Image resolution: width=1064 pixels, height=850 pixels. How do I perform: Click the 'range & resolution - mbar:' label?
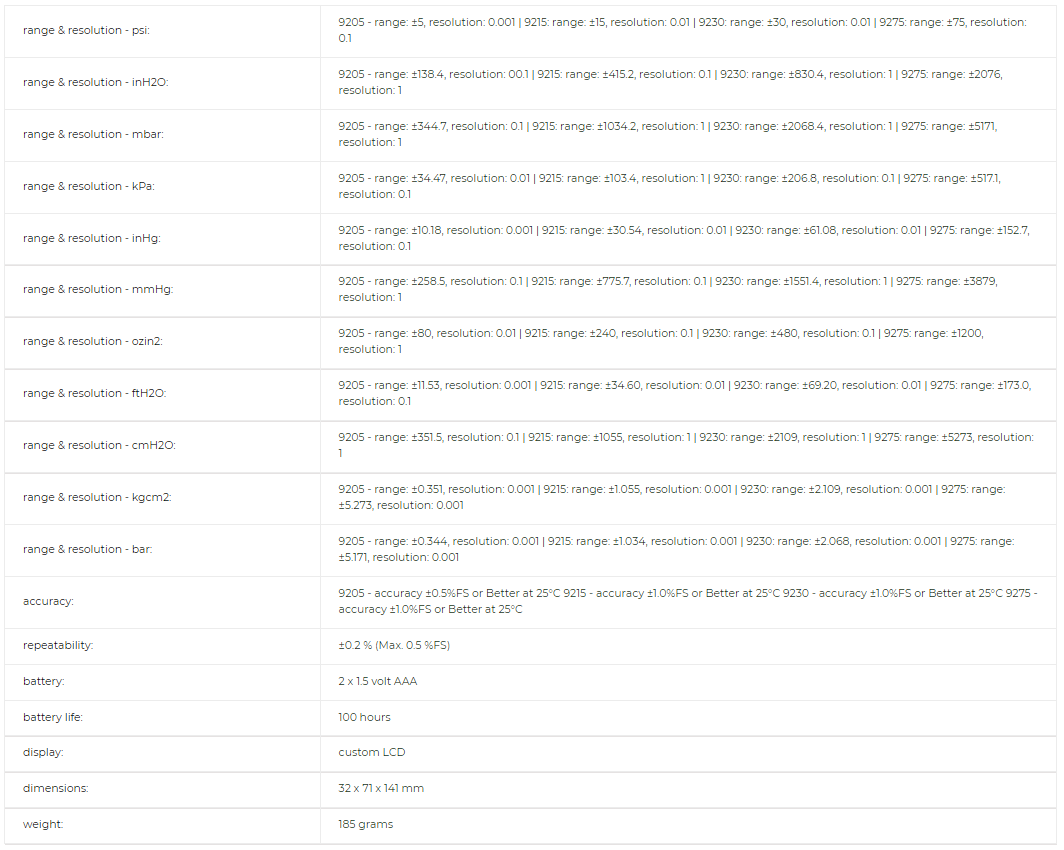point(91,135)
